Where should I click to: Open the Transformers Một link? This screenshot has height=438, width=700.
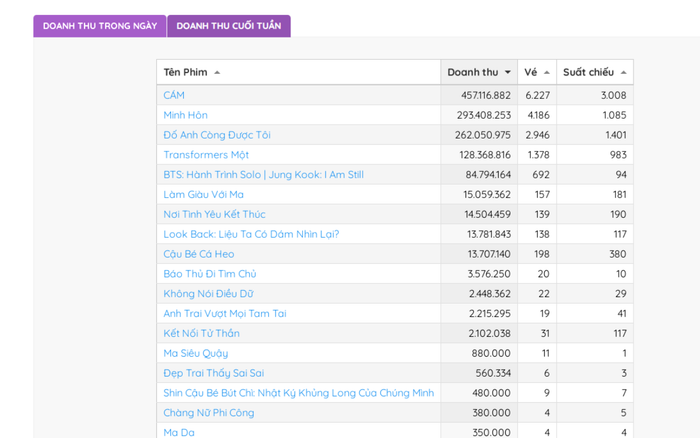[x=206, y=155]
